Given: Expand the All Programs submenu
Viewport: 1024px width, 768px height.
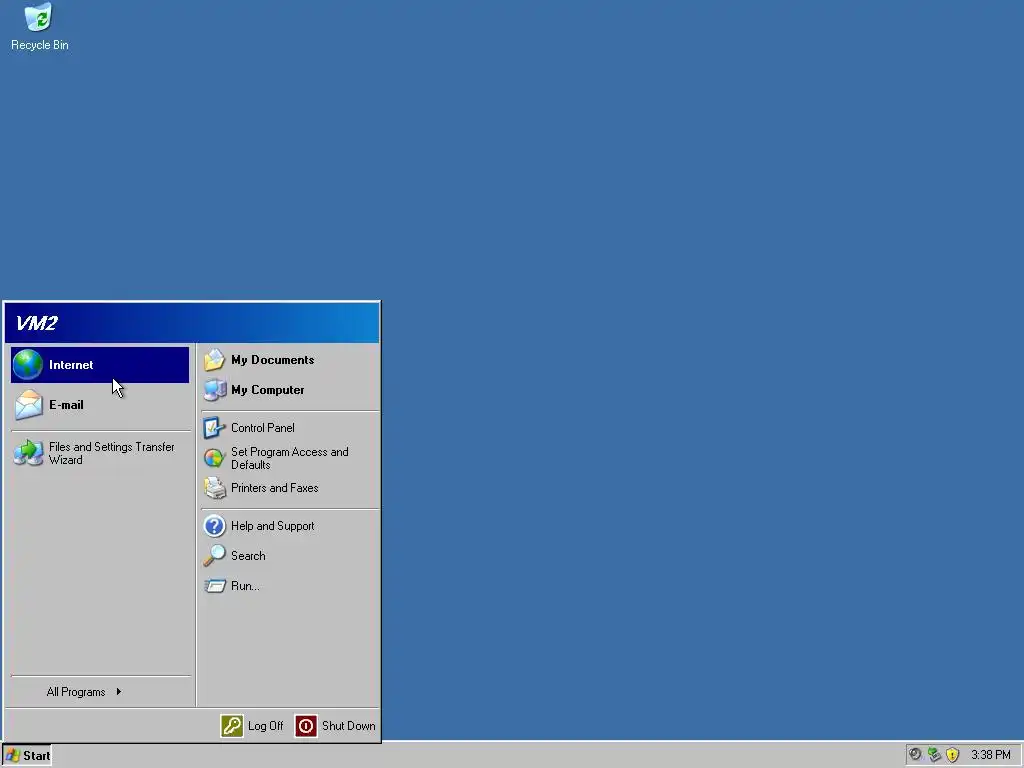Looking at the screenshot, I should (x=100, y=692).
